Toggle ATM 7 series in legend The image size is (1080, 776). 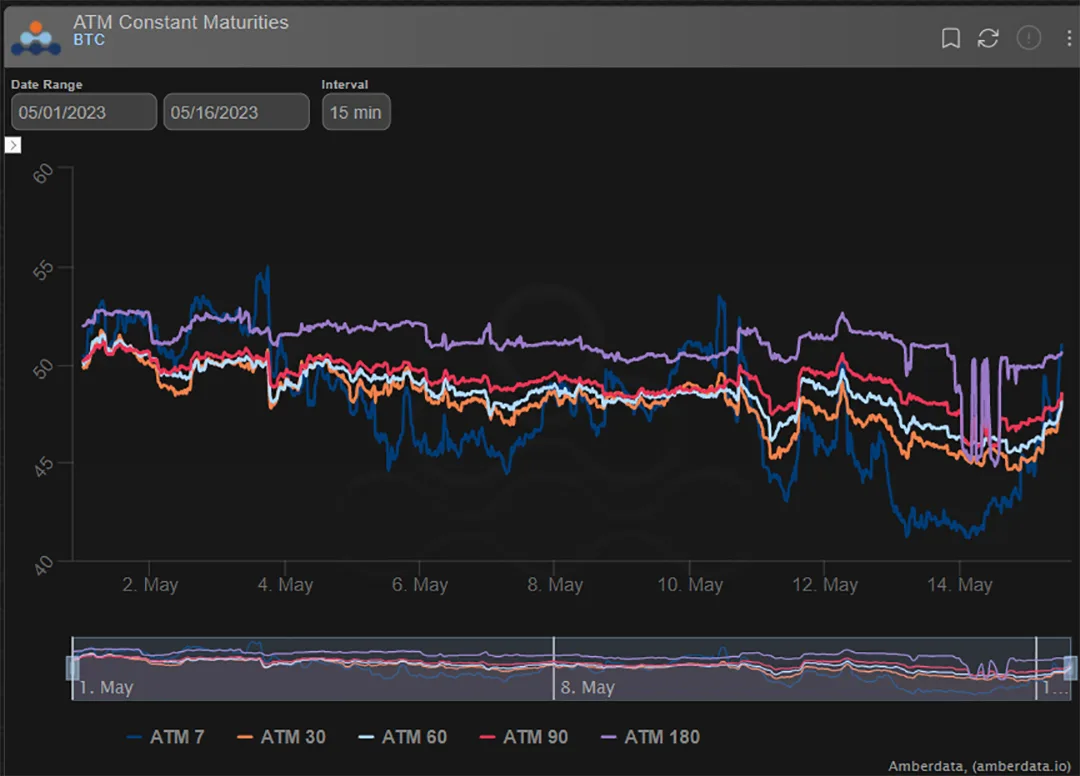click(166, 737)
